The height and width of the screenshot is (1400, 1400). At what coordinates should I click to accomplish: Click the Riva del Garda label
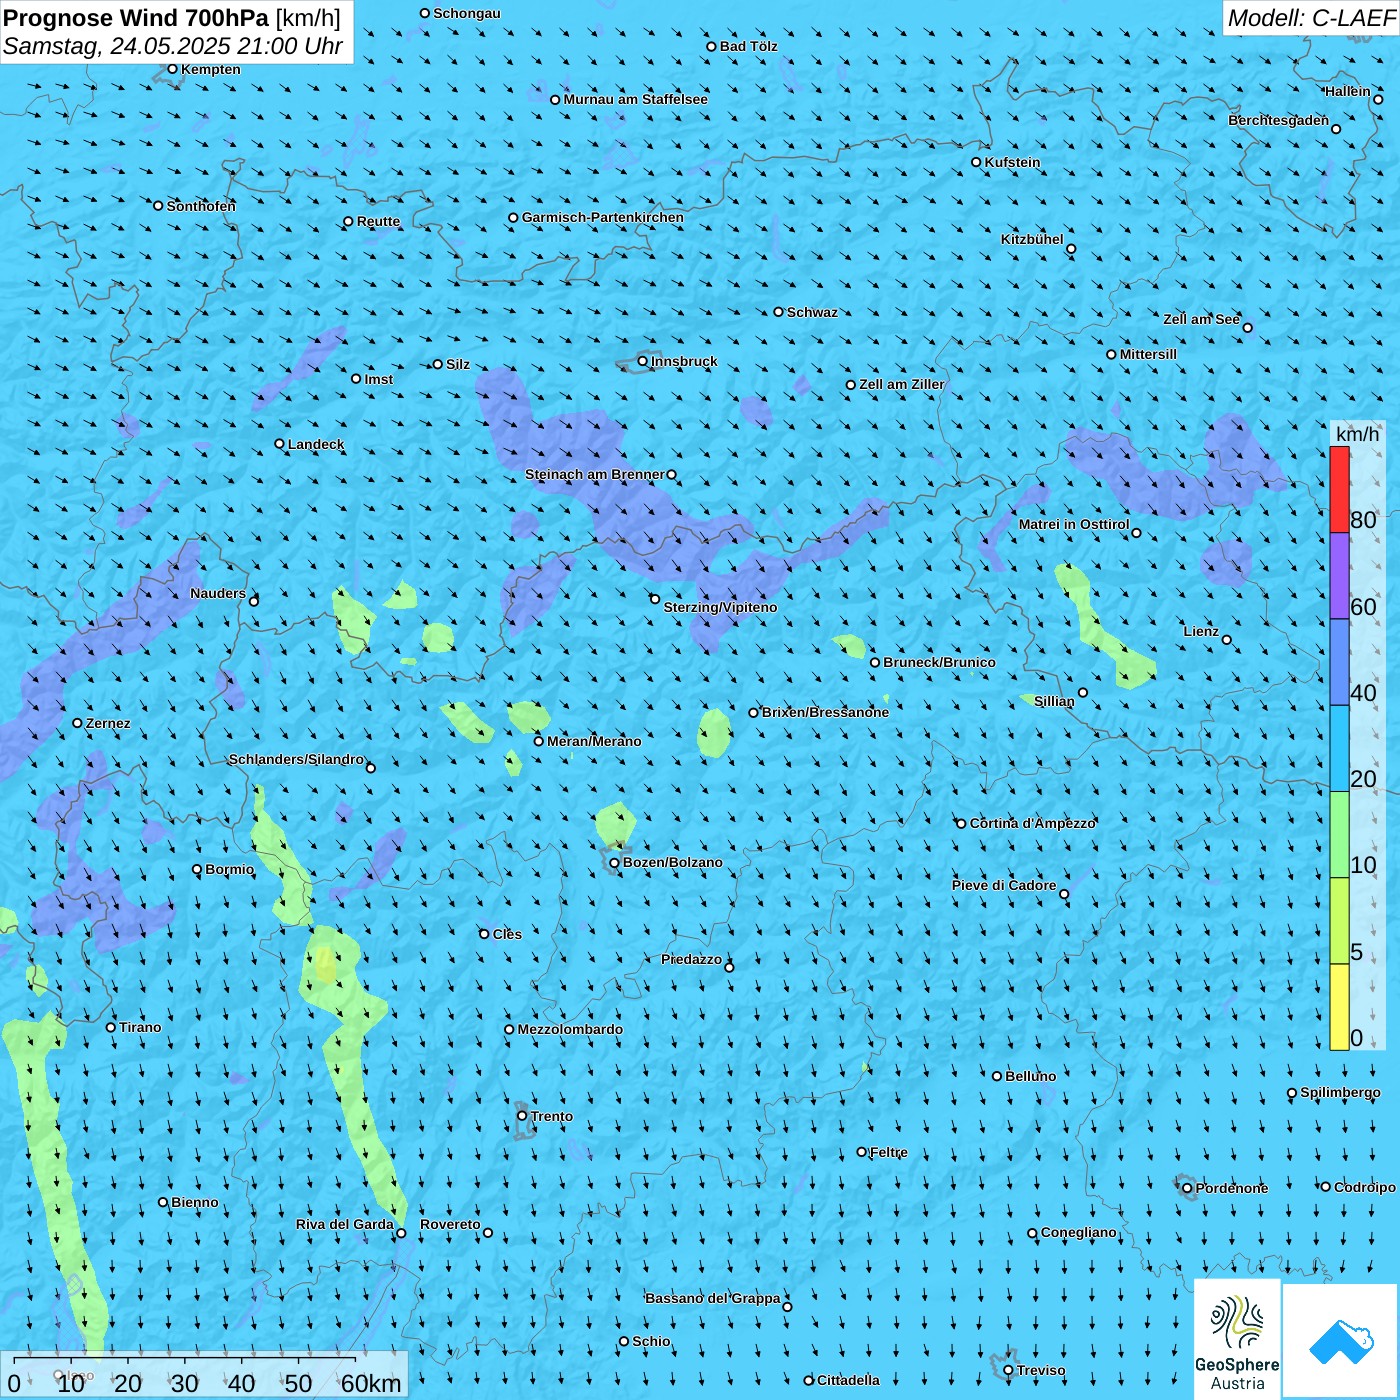345,1224
